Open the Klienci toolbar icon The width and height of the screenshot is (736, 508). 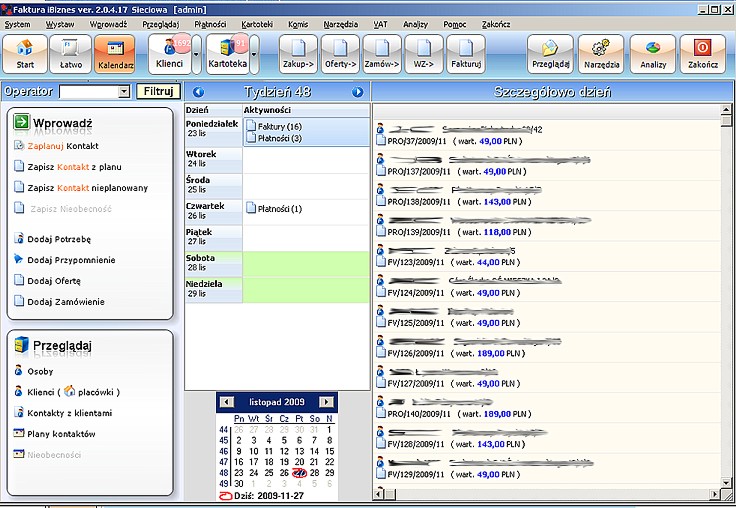170,53
